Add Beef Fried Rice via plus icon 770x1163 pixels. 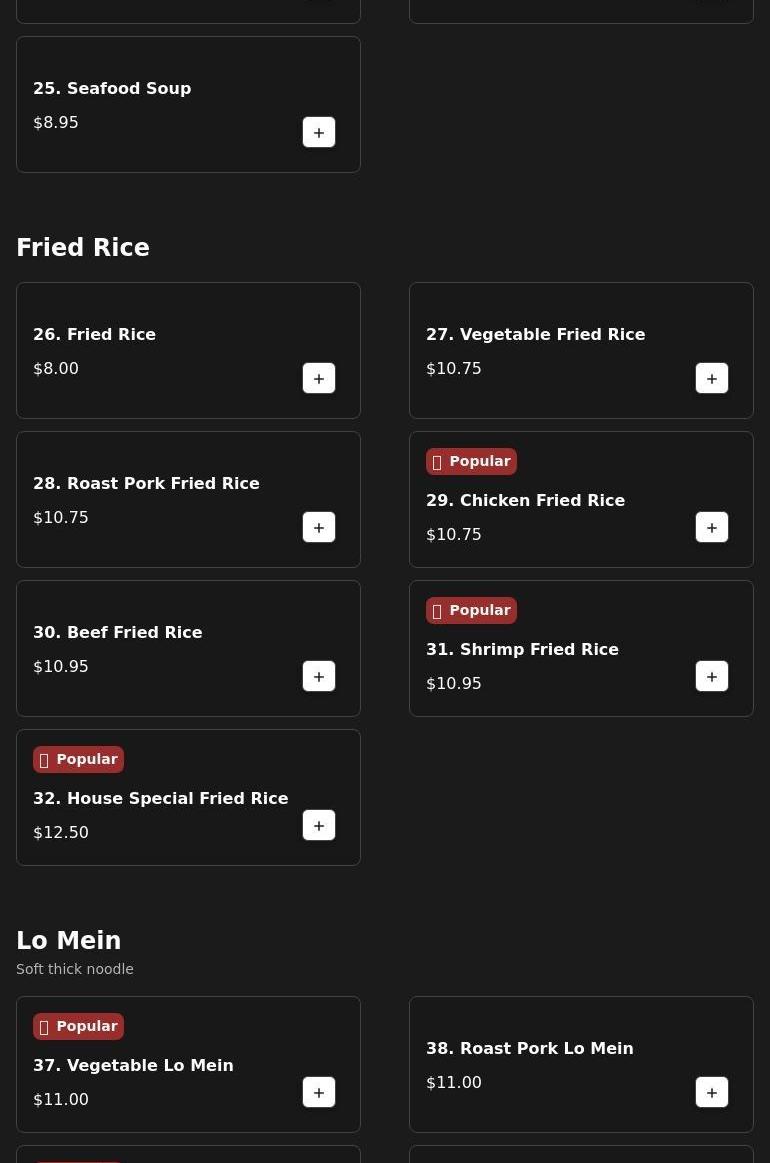point(319,676)
